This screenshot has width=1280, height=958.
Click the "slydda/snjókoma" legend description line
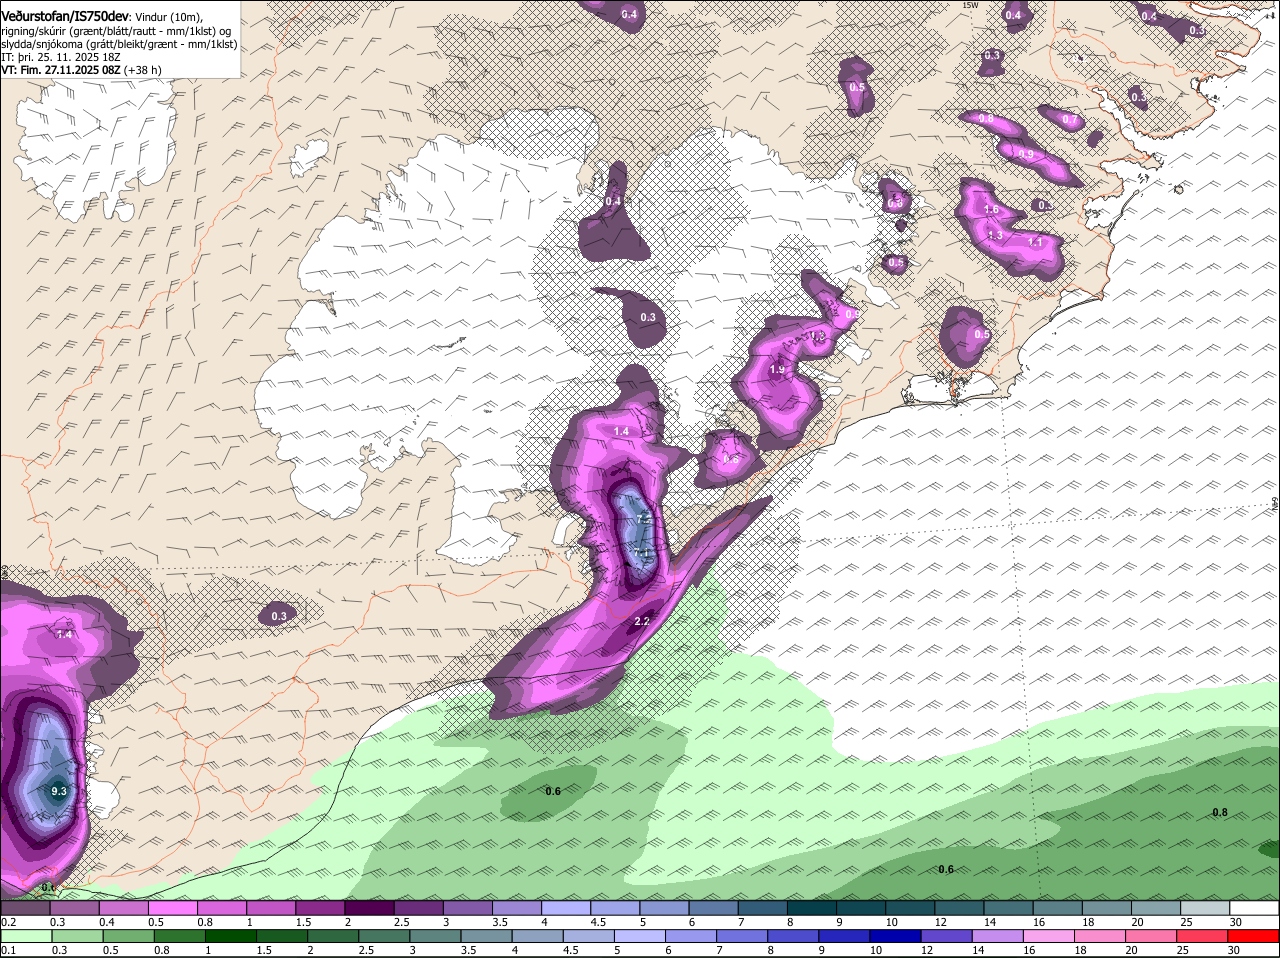pos(119,44)
